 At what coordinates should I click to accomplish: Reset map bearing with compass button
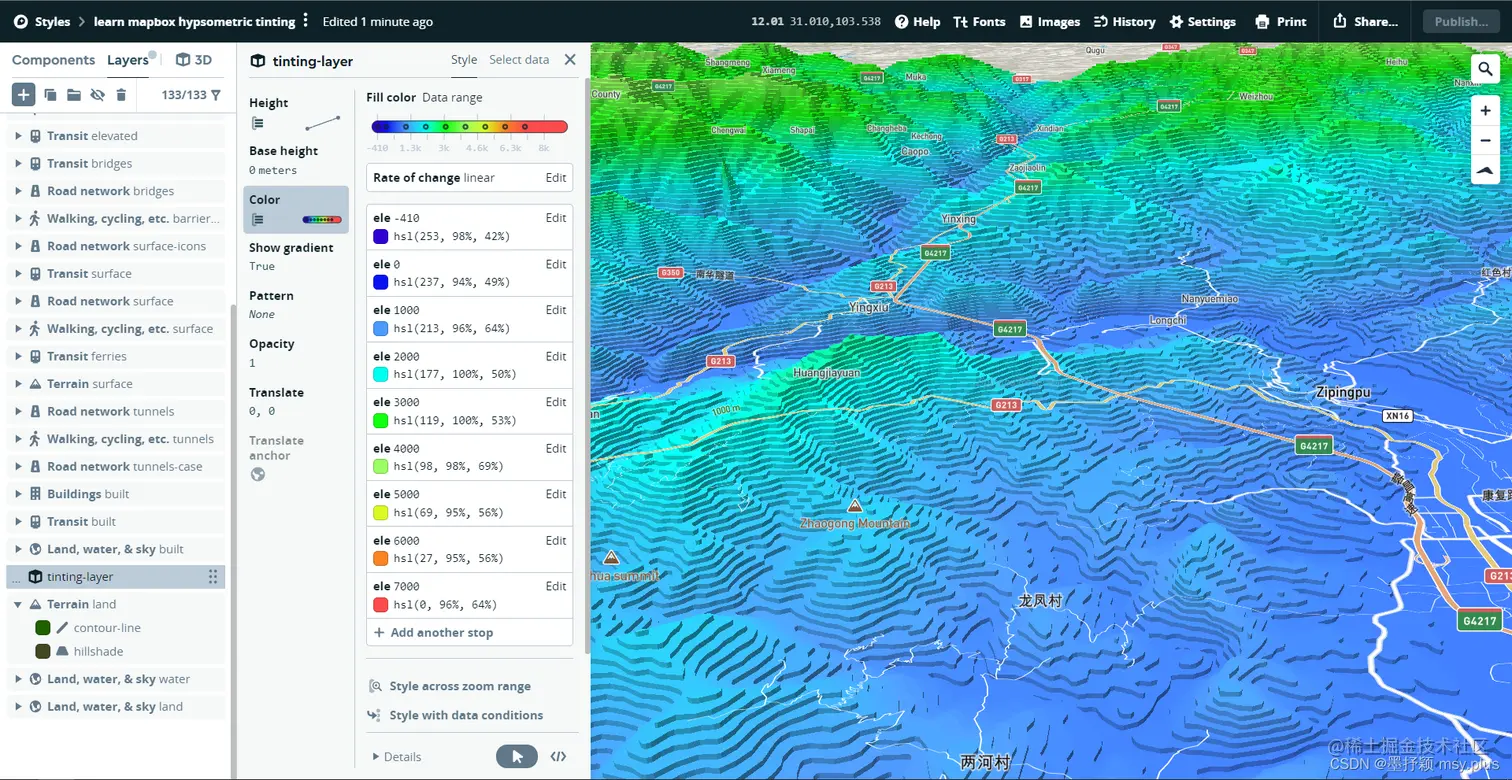1485,170
